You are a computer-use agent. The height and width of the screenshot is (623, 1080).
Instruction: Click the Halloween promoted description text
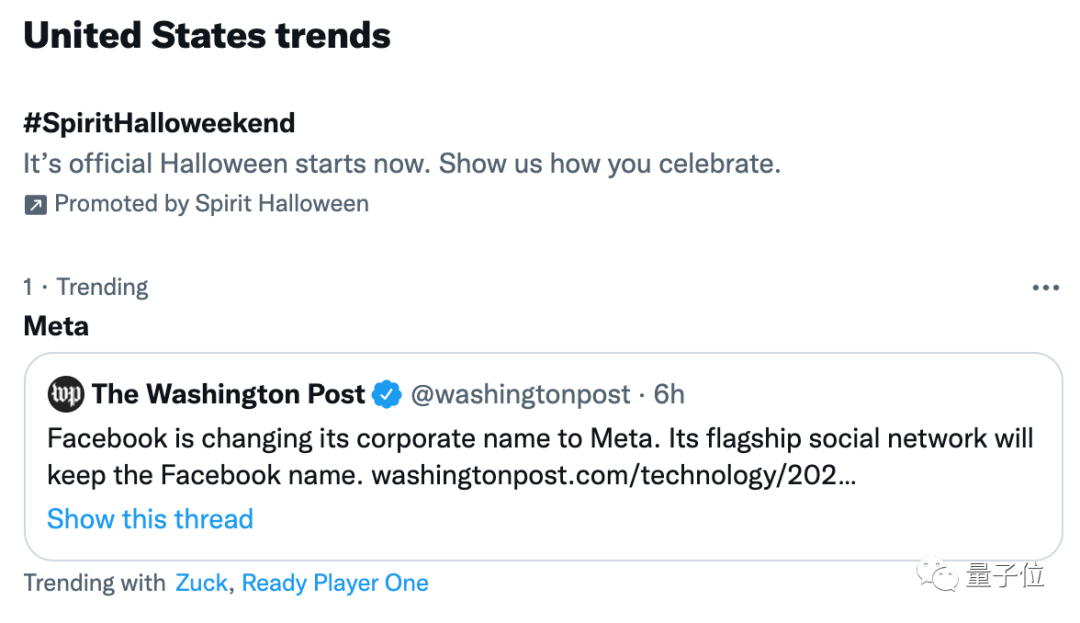tap(401, 164)
